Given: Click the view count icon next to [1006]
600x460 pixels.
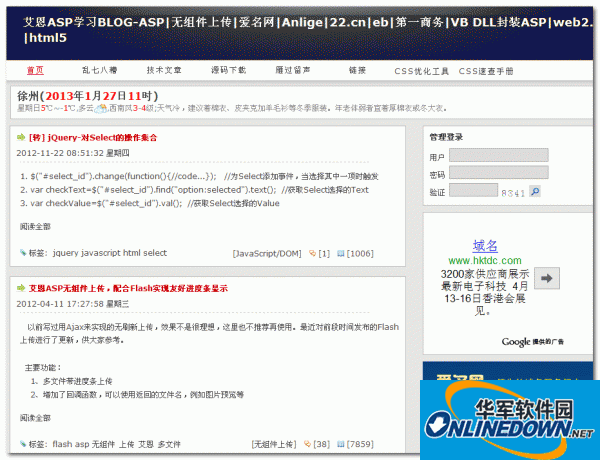Looking at the screenshot, I should [x=341, y=254].
